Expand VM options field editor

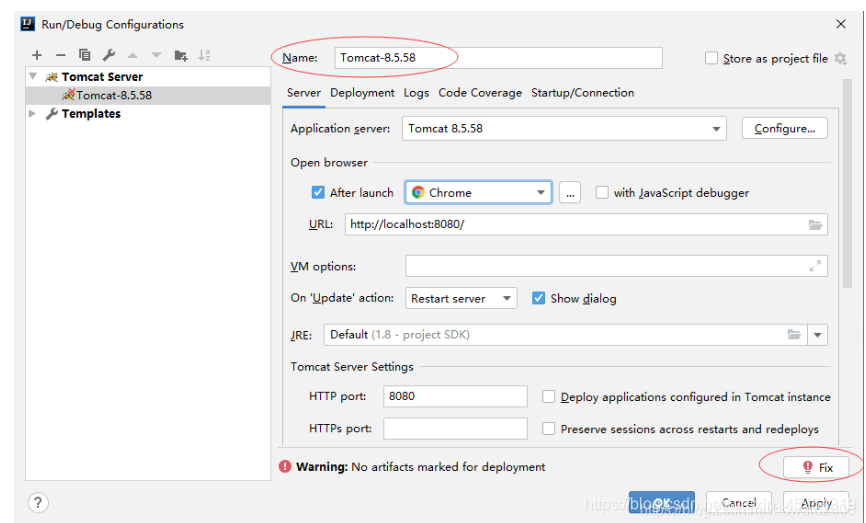click(x=815, y=266)
